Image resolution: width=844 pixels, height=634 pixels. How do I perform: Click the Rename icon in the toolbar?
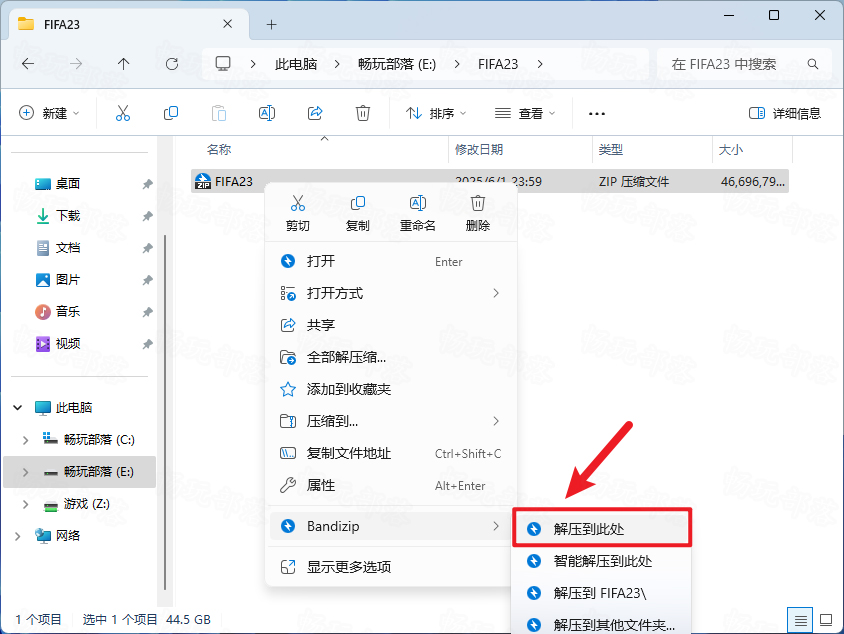(267, 114)
